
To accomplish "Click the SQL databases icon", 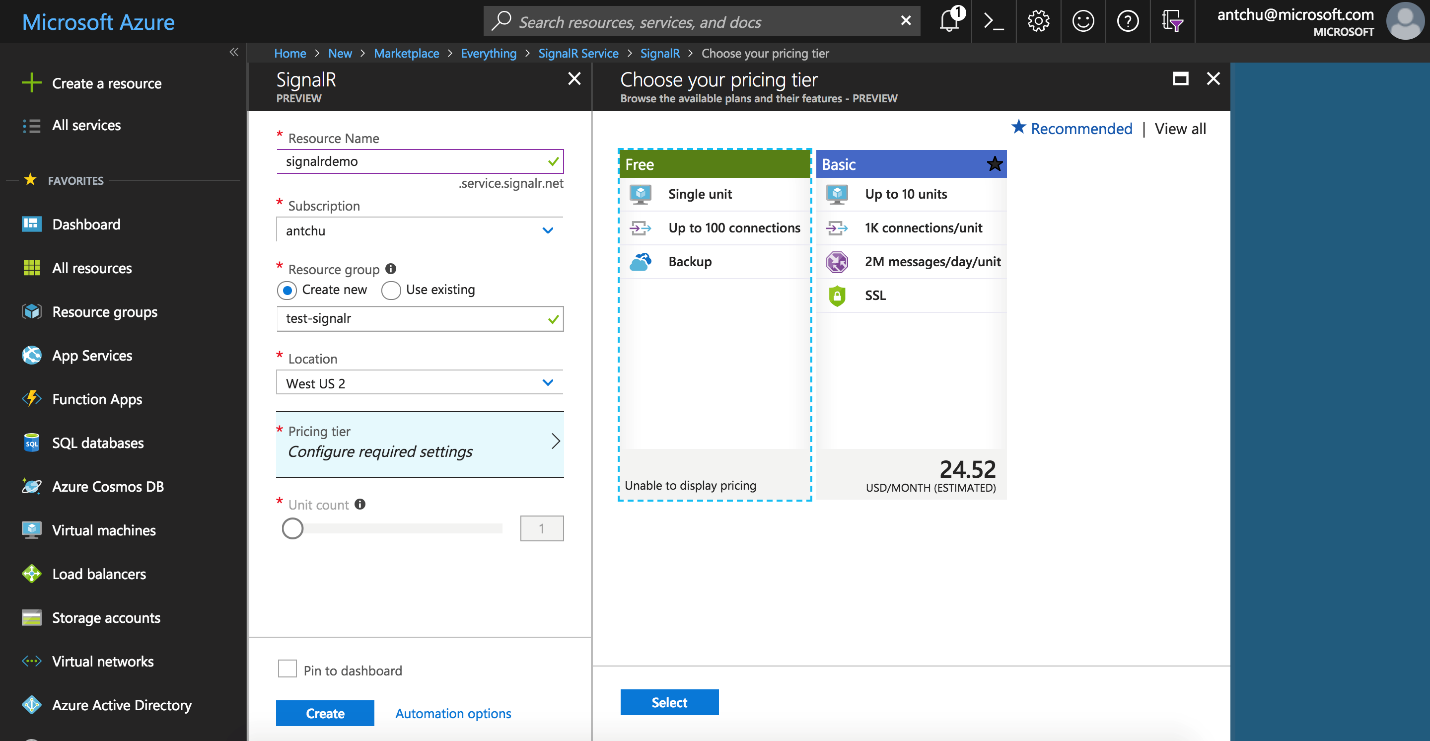I will (x=32, y=443).
